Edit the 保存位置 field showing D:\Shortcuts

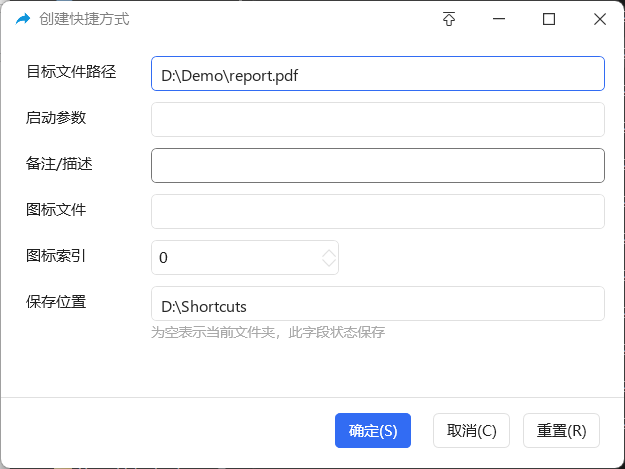coord(378,304)
